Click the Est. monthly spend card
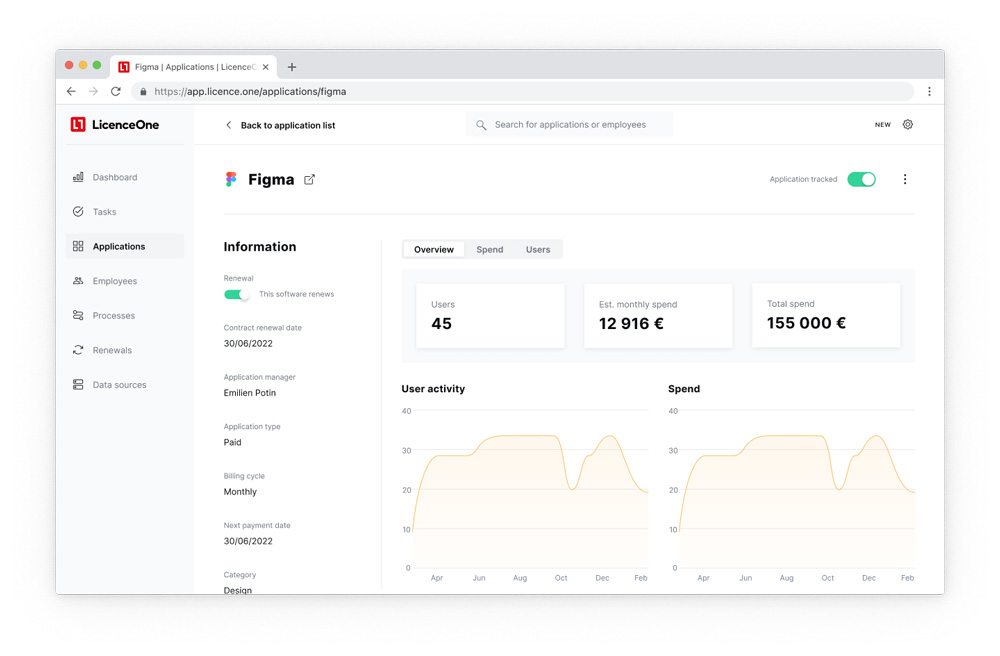 658,316
